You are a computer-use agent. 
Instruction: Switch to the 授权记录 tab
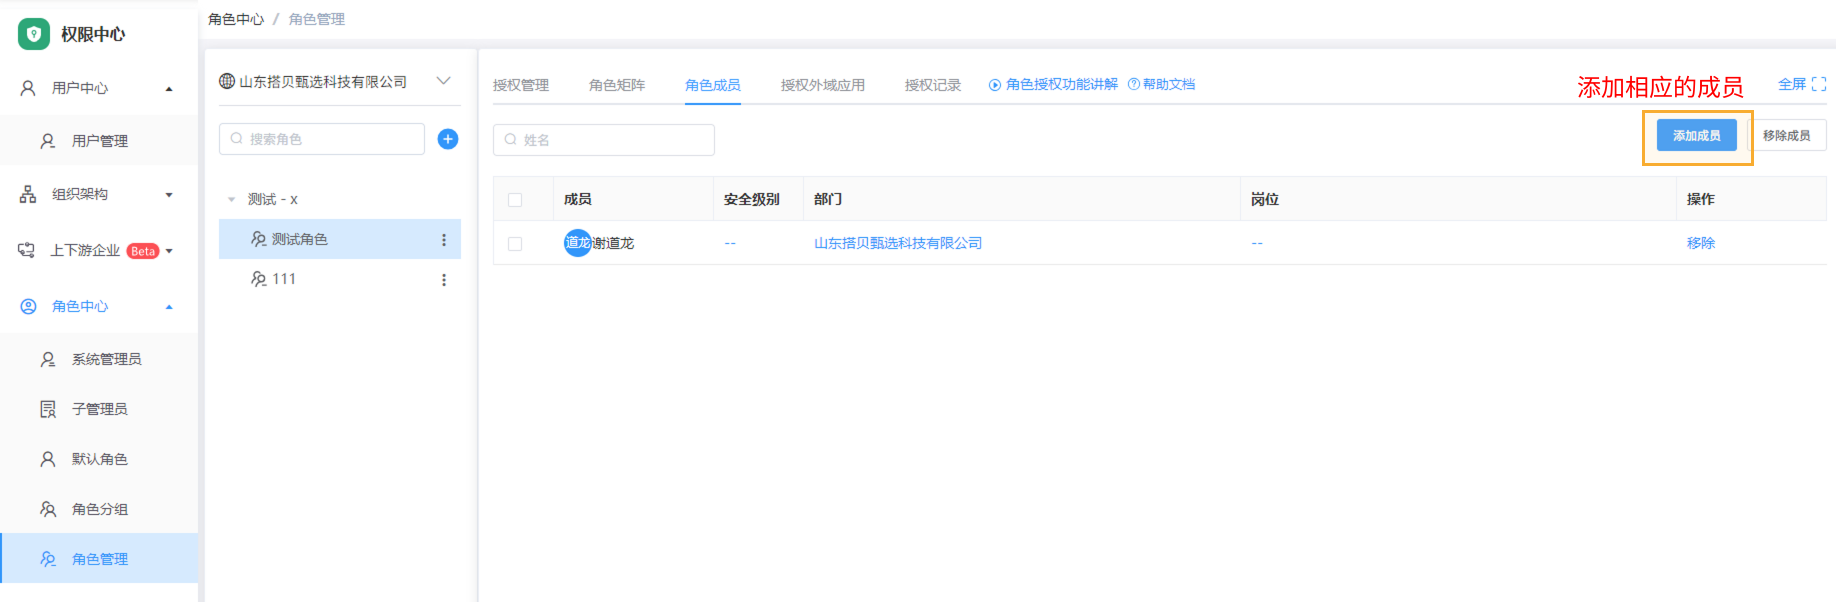tap(933, 85)
